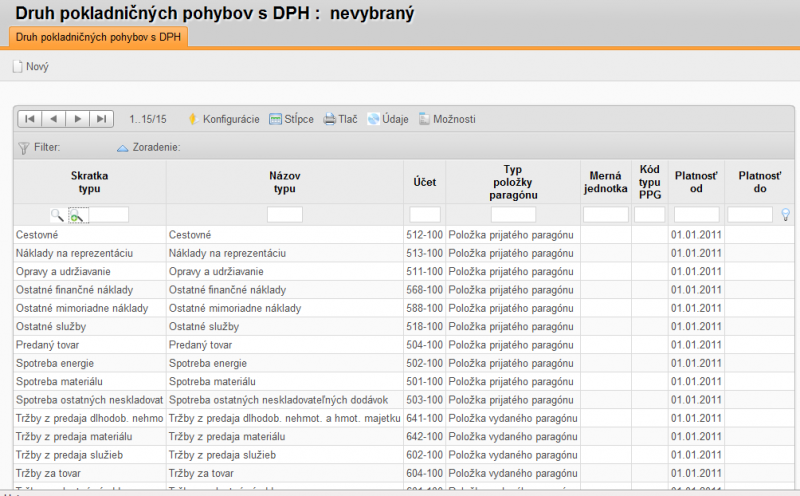The width and height of the screenshot is (800, 496).
Task: Click the Filter funnel icon
Action: point(23,148)
